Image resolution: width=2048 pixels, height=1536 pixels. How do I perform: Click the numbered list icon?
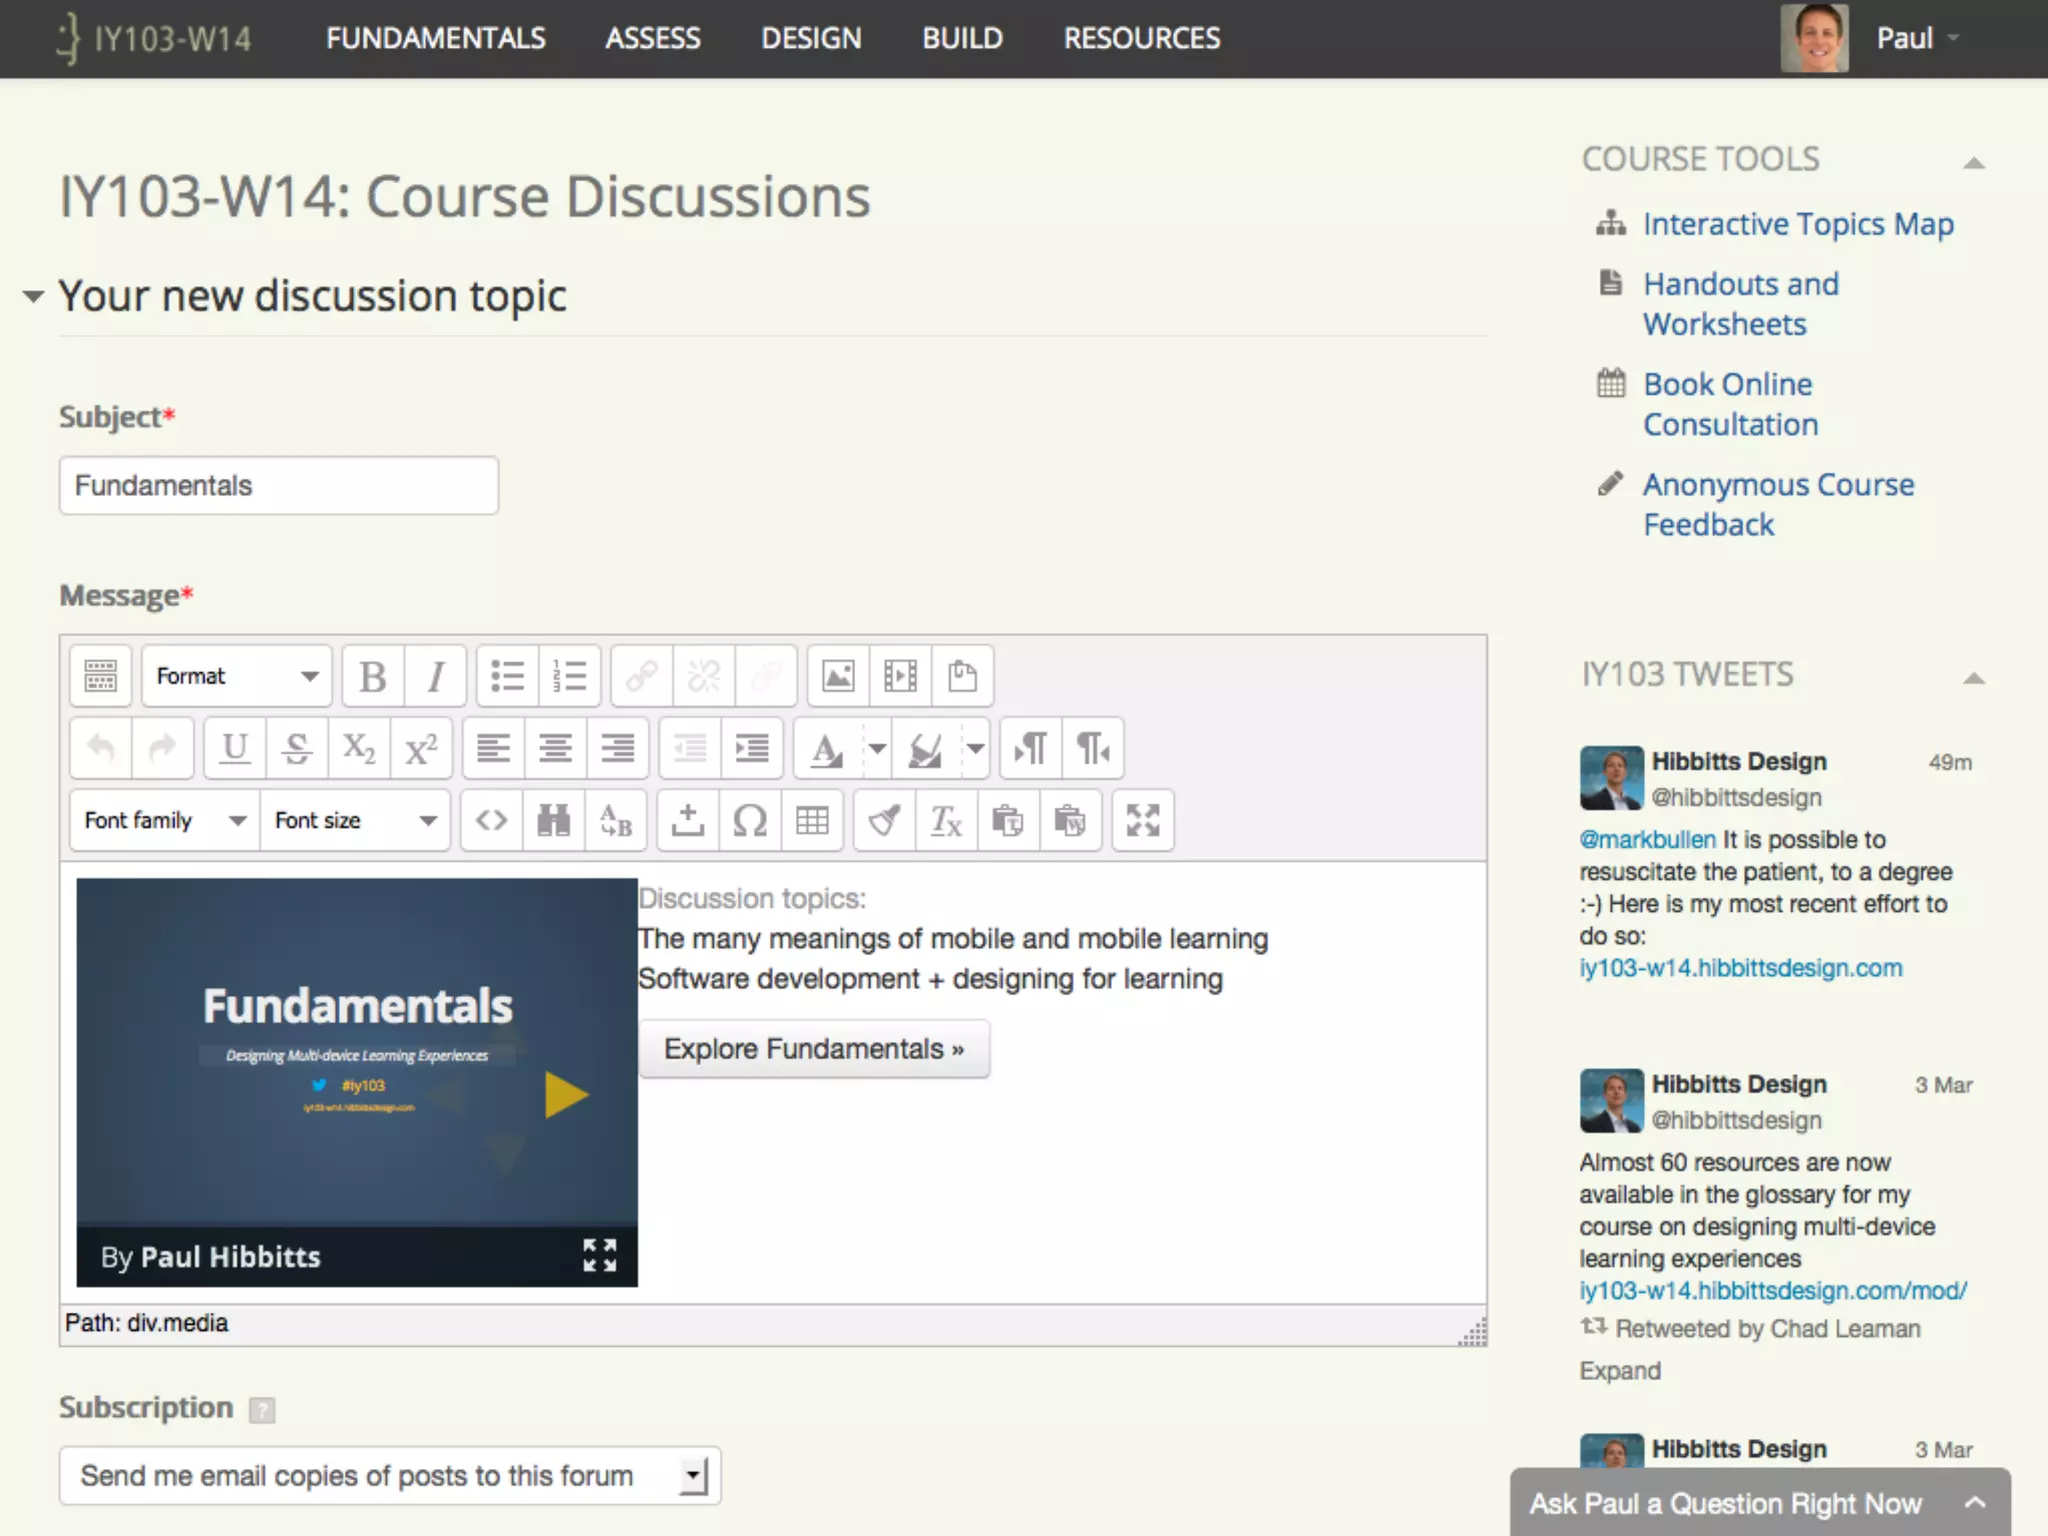click(569, 677)
